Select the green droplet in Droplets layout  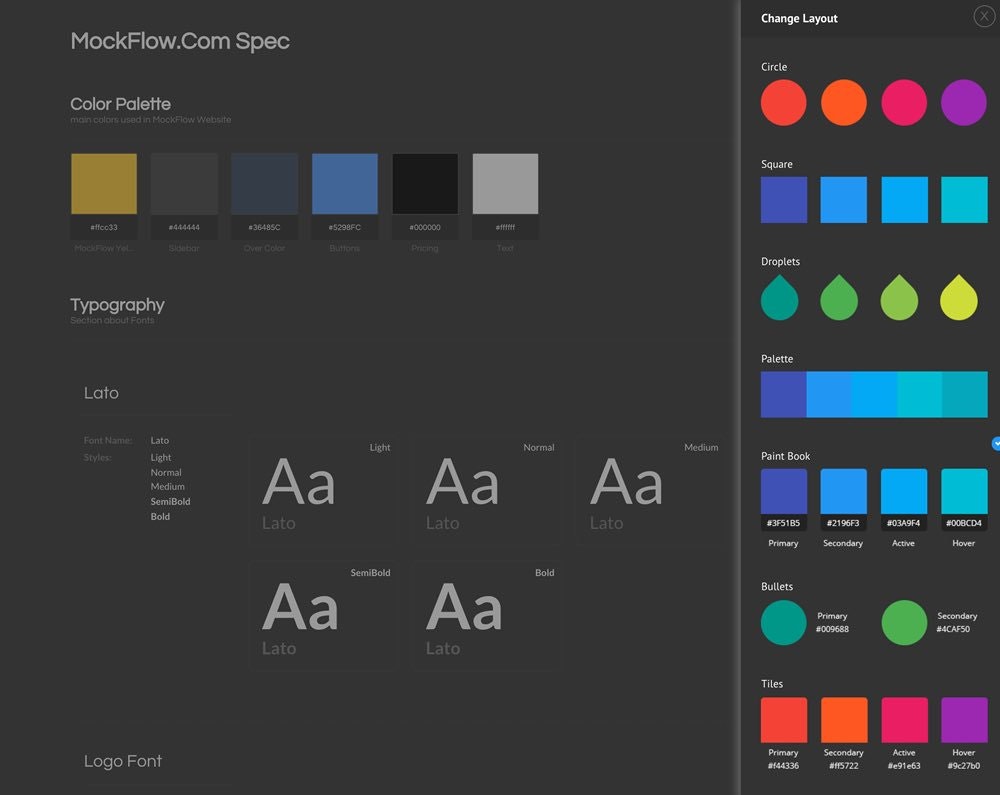[x=839, y=297]
